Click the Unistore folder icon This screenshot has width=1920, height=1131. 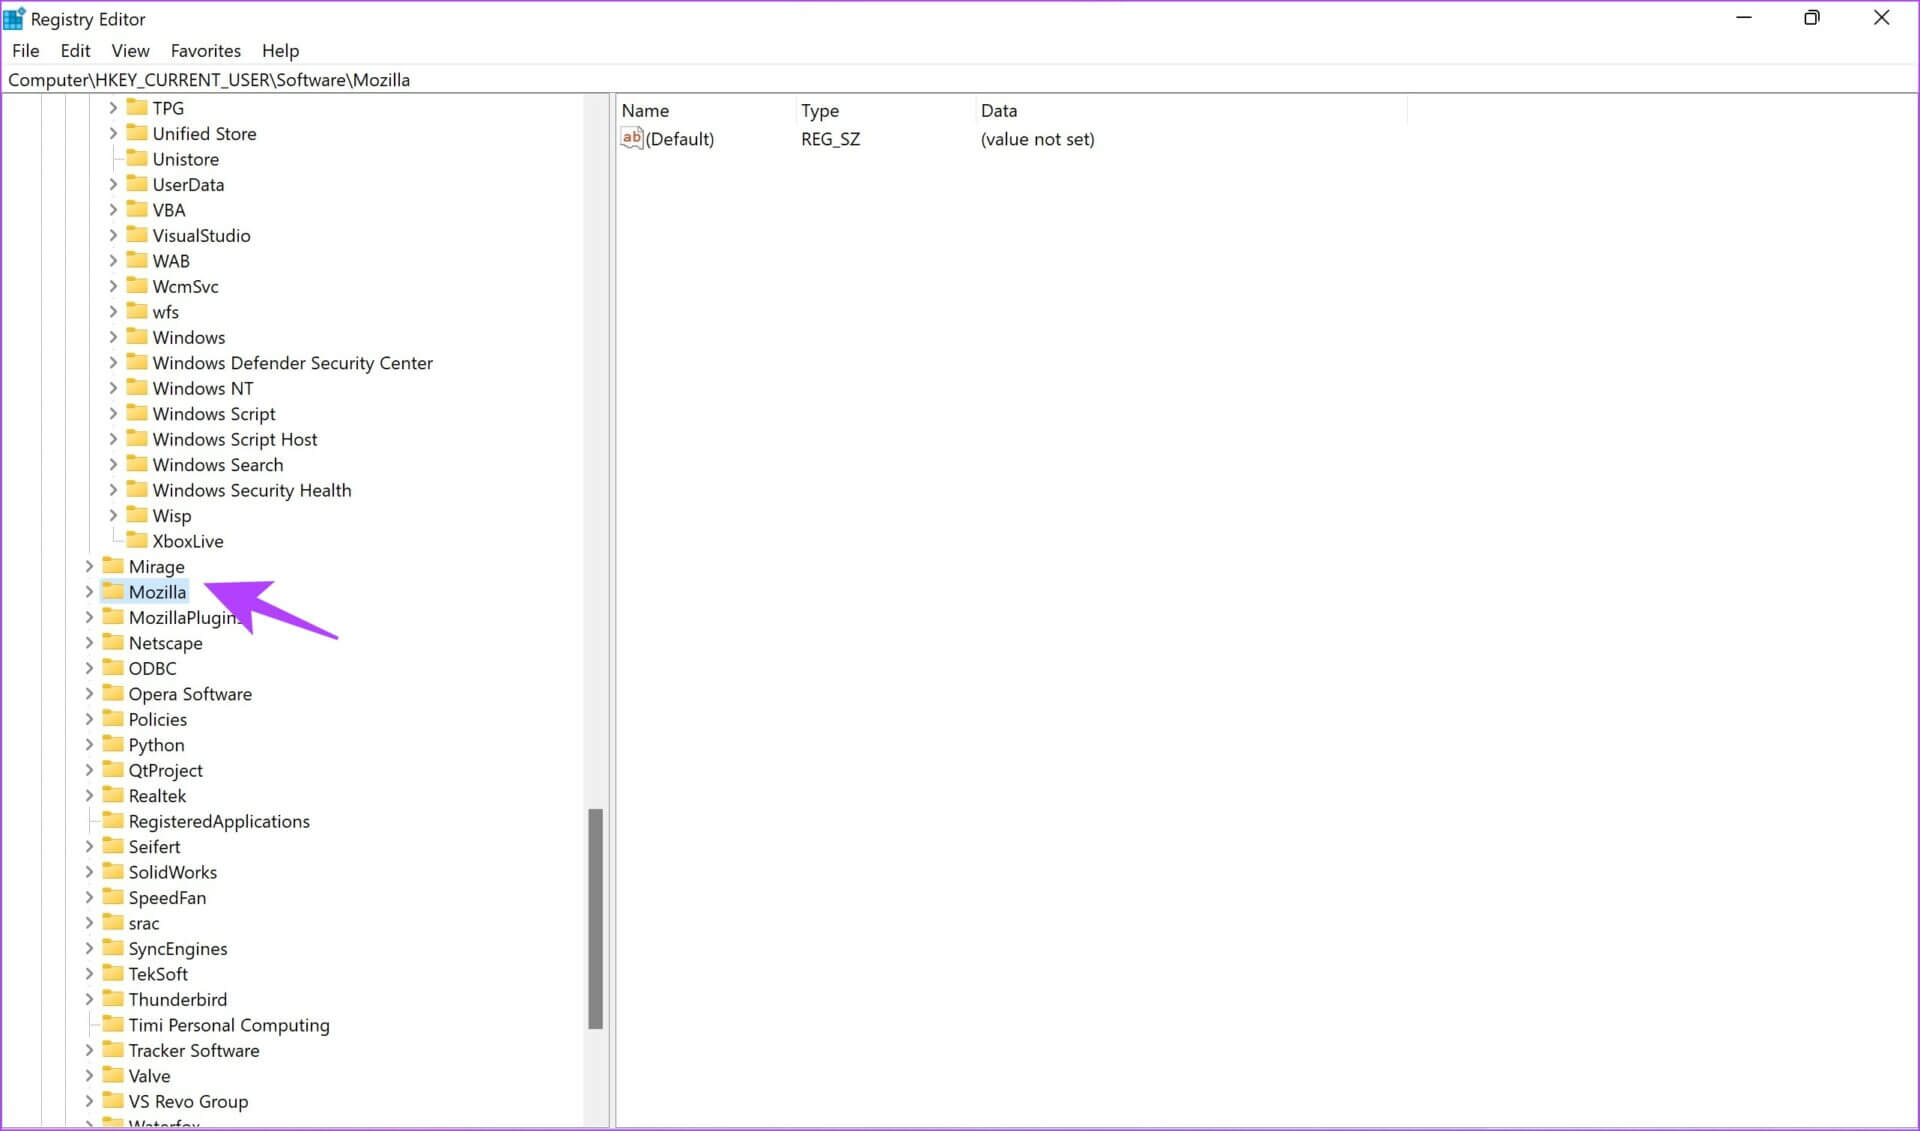[137, 158]
